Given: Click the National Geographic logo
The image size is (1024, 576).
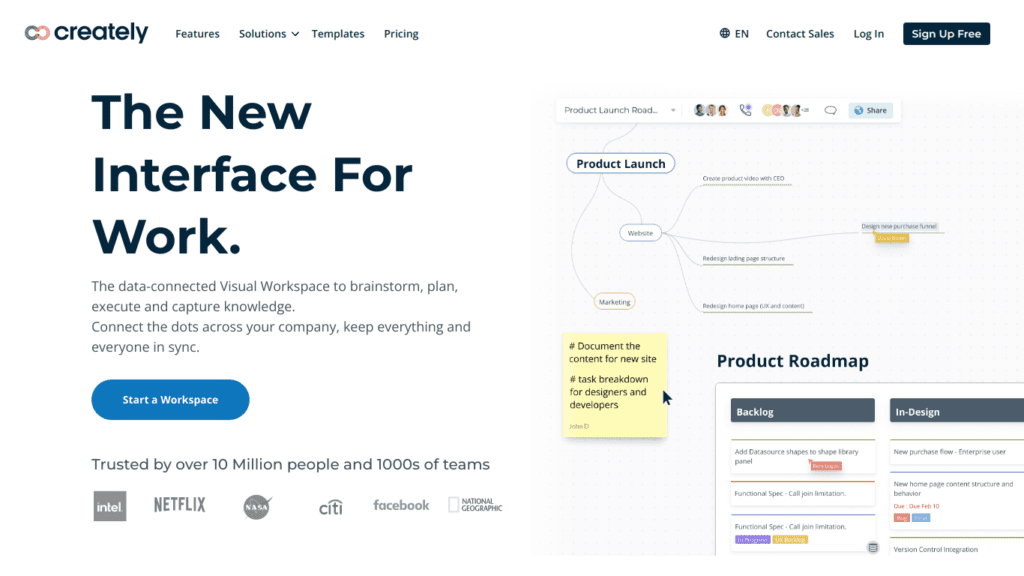Looking at the screenshot, I should (475, 506).
